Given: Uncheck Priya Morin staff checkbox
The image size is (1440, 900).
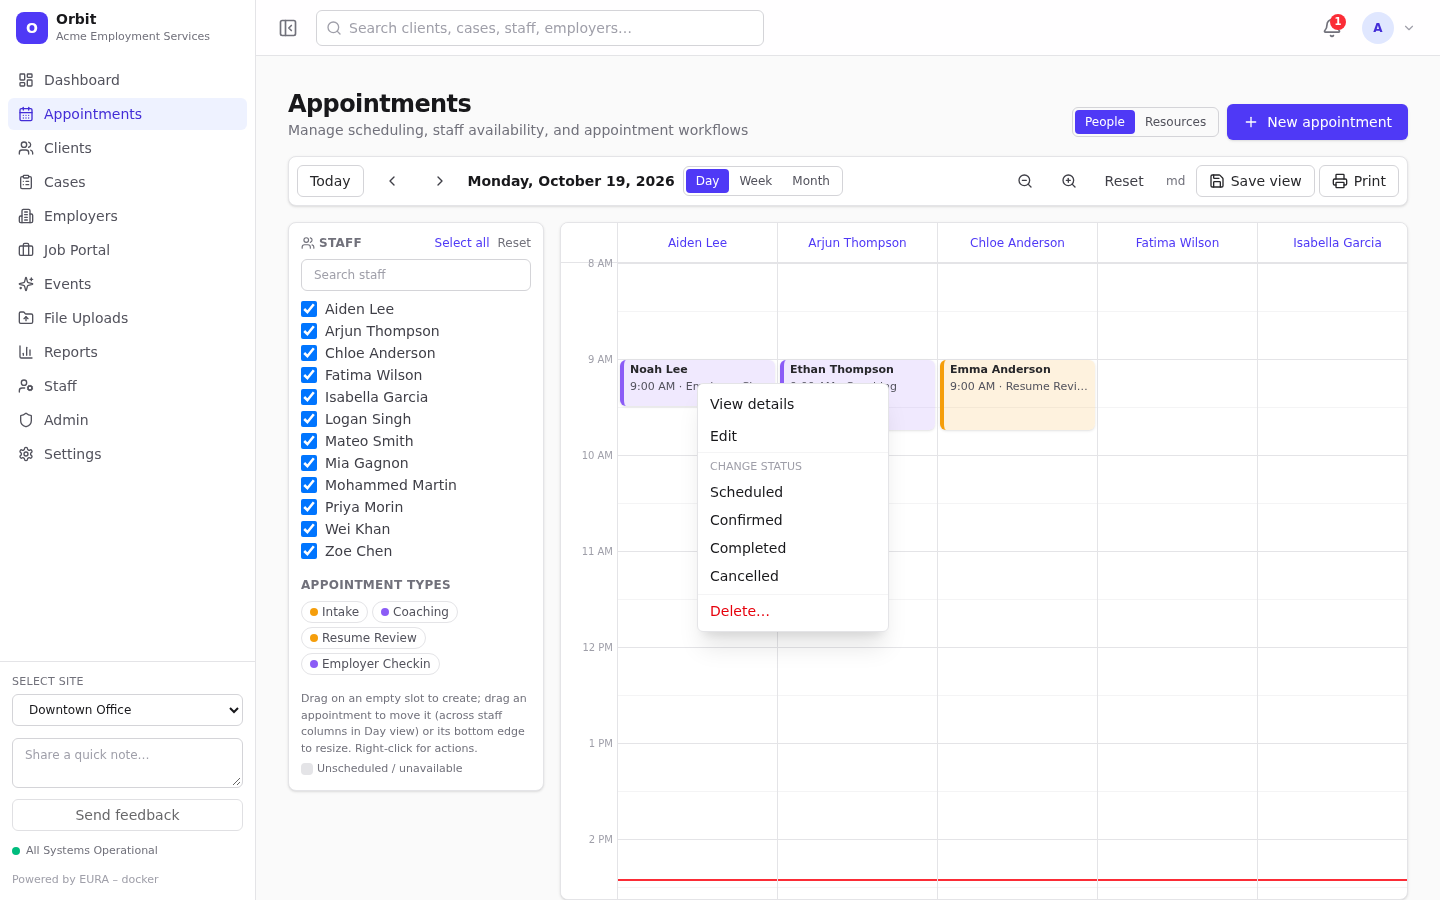Looking at the screenshot, I should (x=309, y=507).
